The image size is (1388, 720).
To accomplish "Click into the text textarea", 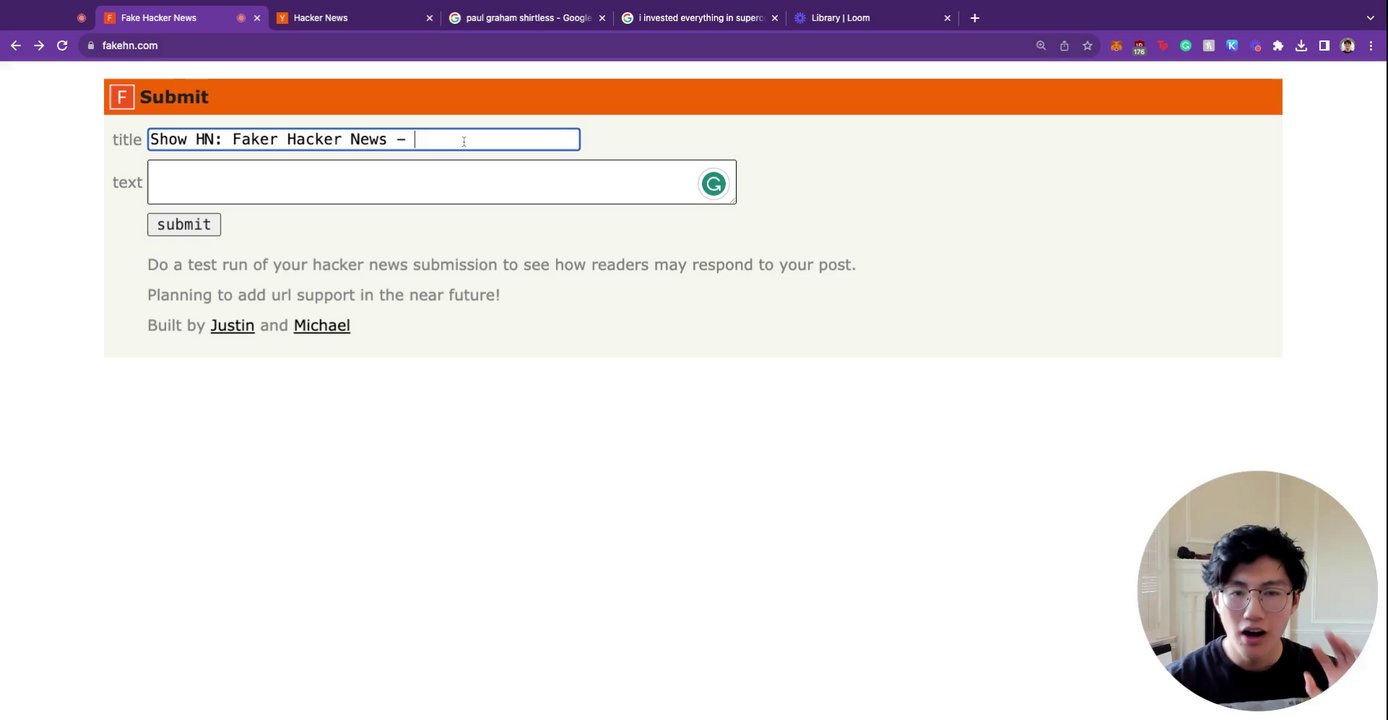I will 442,182.
